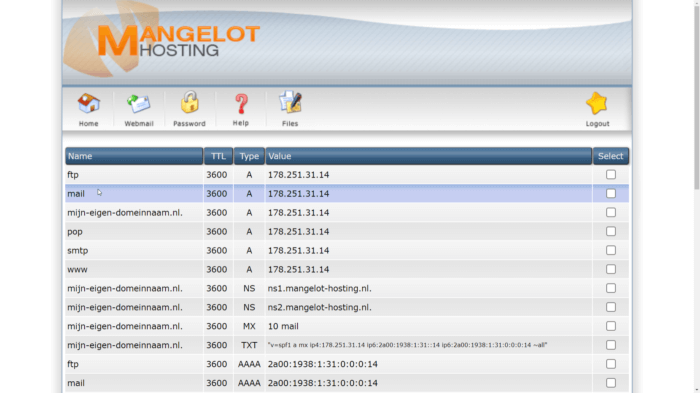This screenshot has width=700, height=393.
Task: Select checkbox for ftp A record
Action: [x=611, y=175]
